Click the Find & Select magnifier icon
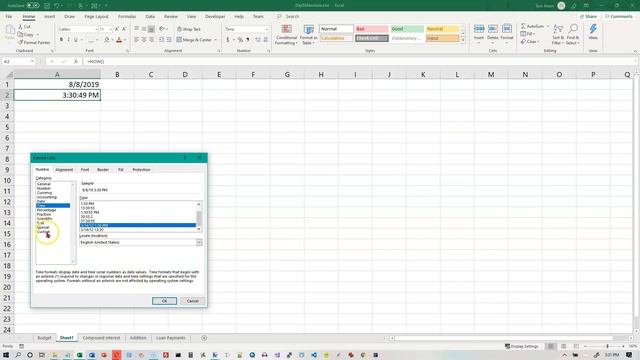The width and height of the screenshot is (640, 360). coord(573,29)
